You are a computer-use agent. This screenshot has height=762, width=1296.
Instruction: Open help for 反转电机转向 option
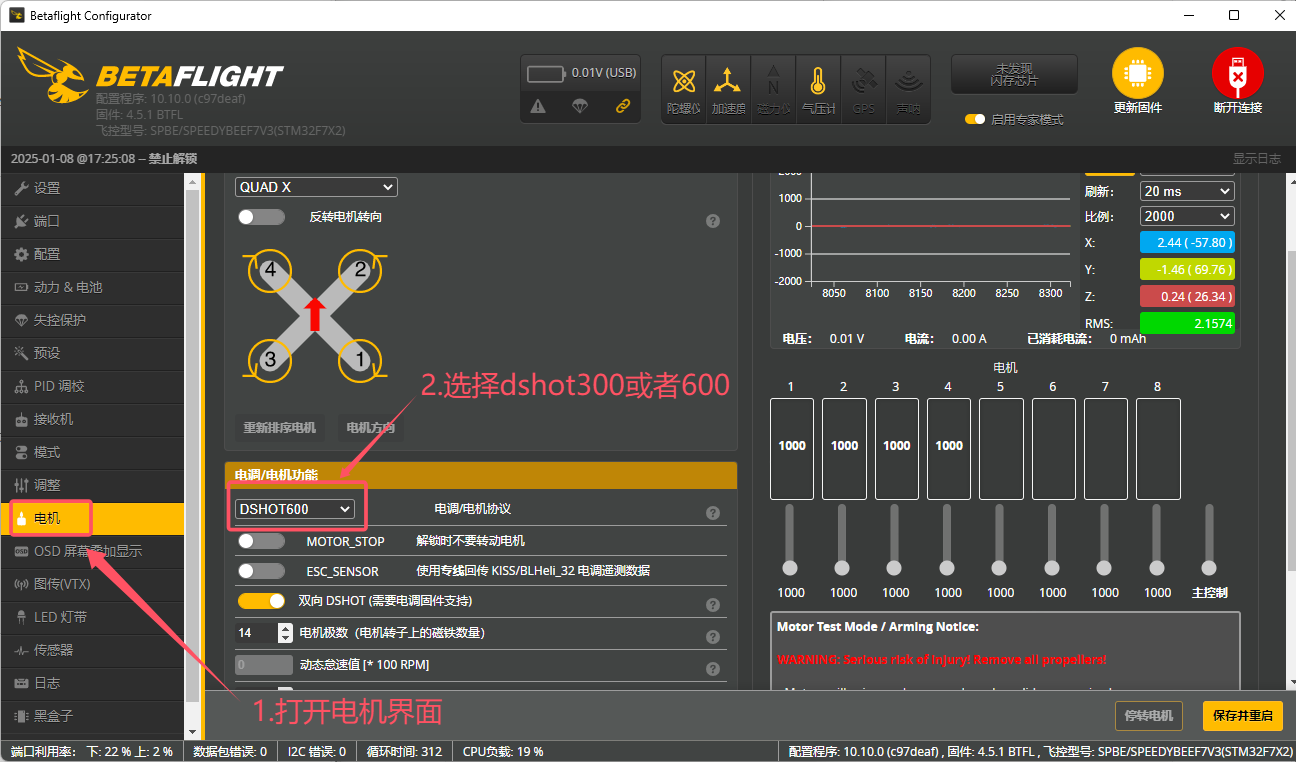pos(713,221)
